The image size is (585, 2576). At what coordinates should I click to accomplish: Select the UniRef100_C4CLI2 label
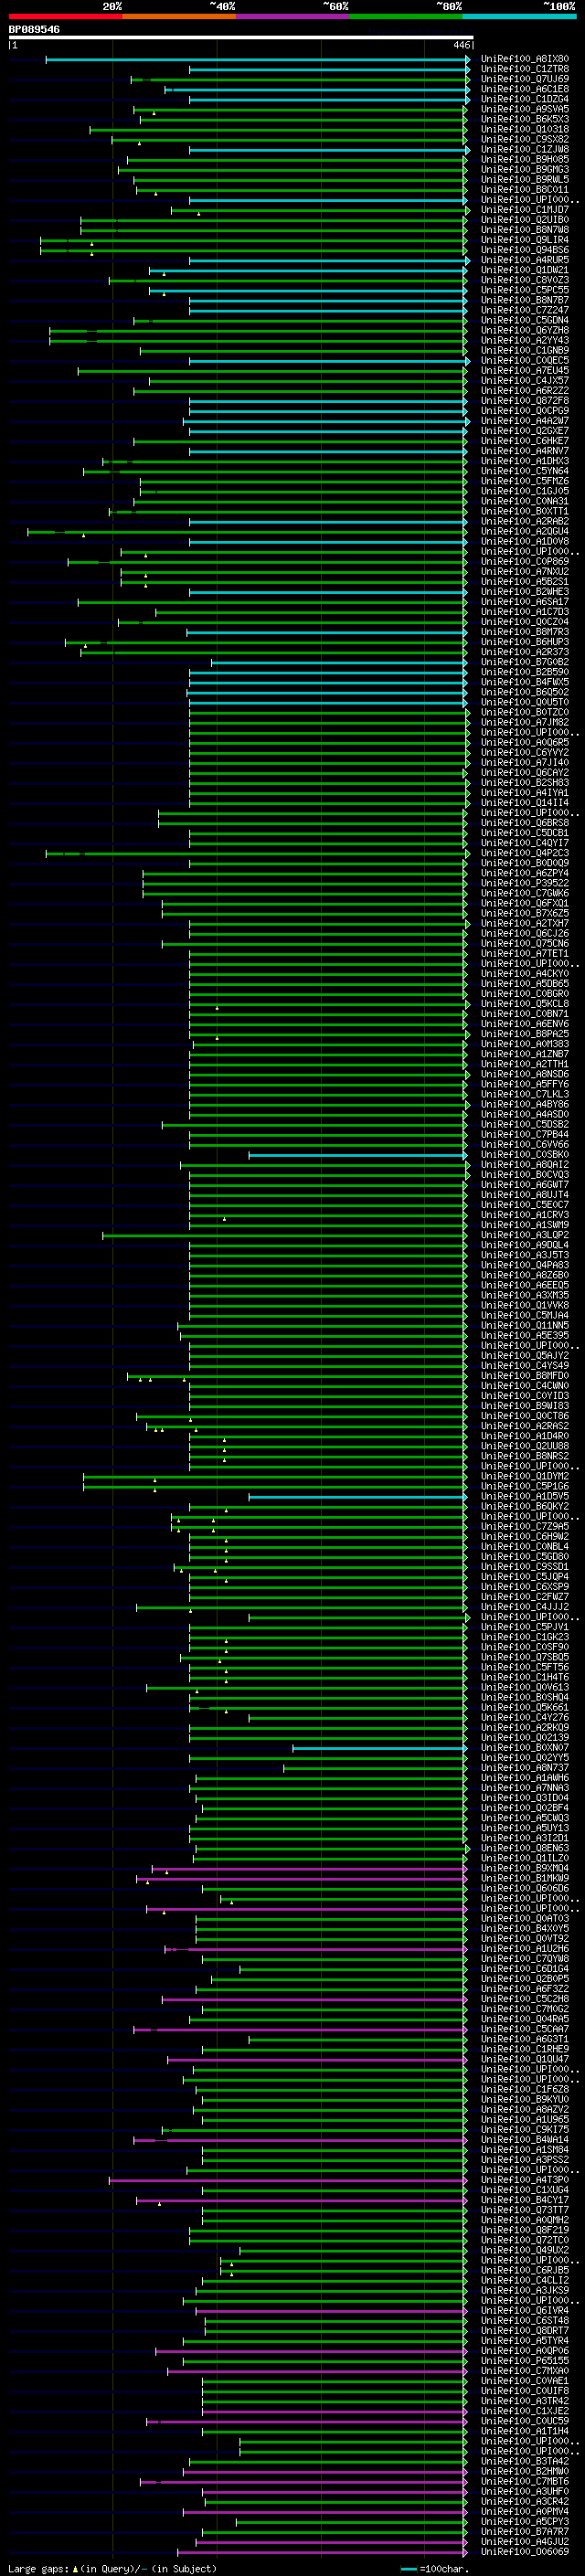pyautogui.click(x=525, y=2281)
